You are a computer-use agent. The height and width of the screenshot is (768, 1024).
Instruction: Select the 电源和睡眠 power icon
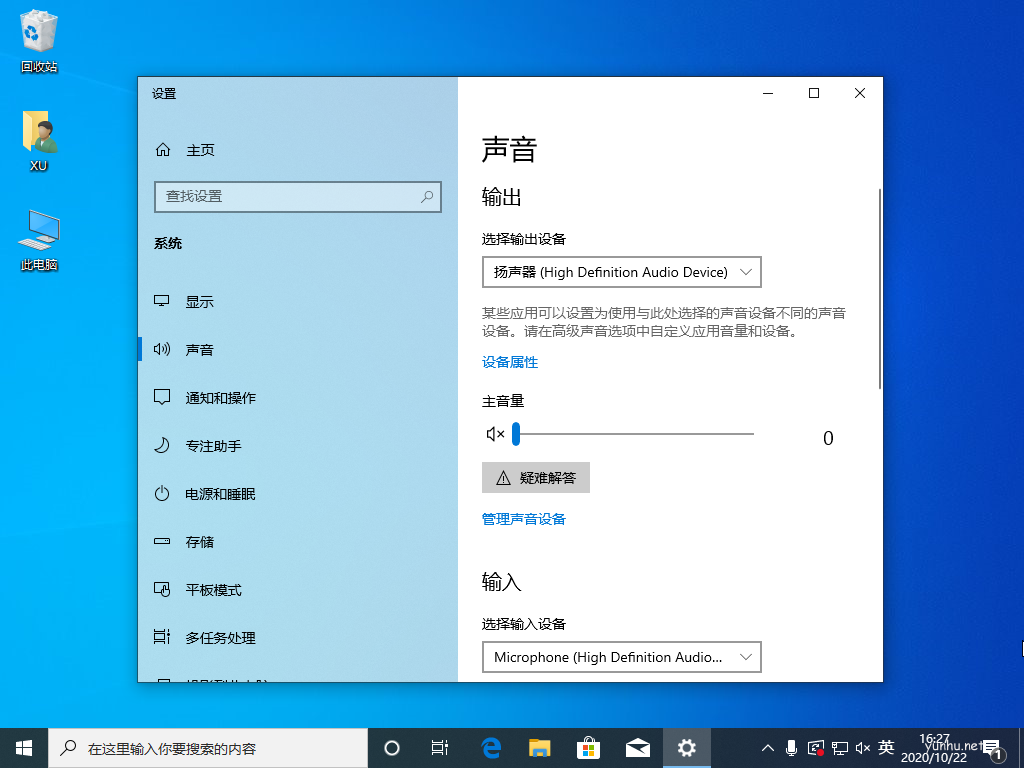pyautogui.click(x=162, y=493)
